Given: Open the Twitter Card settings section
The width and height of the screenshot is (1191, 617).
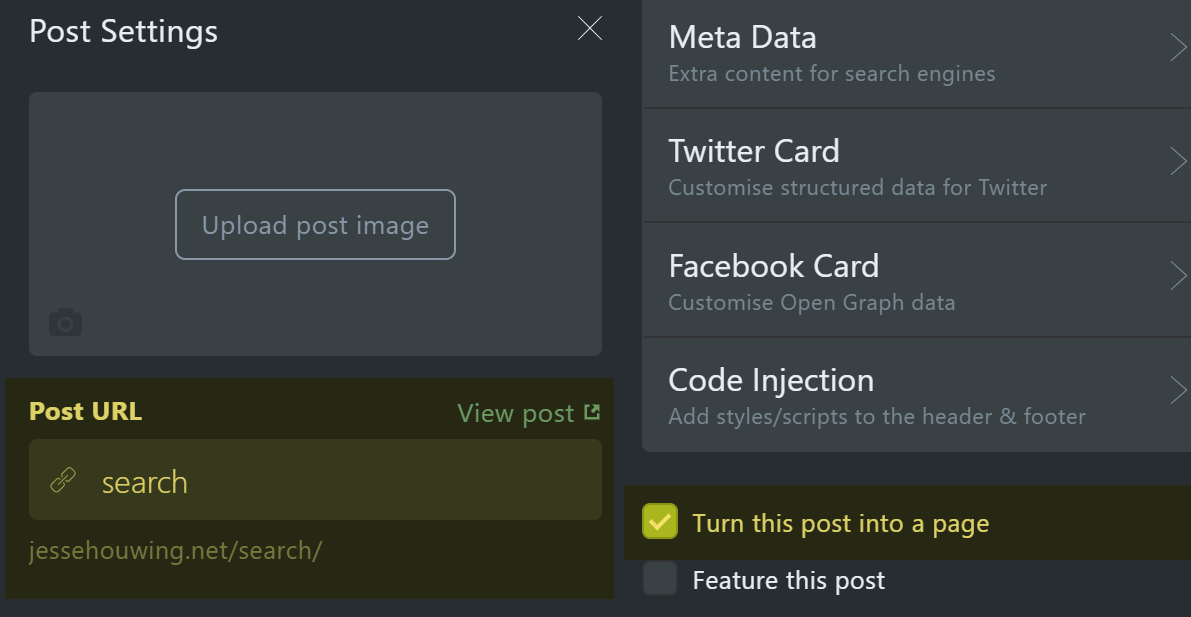Looking at the screenshot, I should tap(900, 166).
